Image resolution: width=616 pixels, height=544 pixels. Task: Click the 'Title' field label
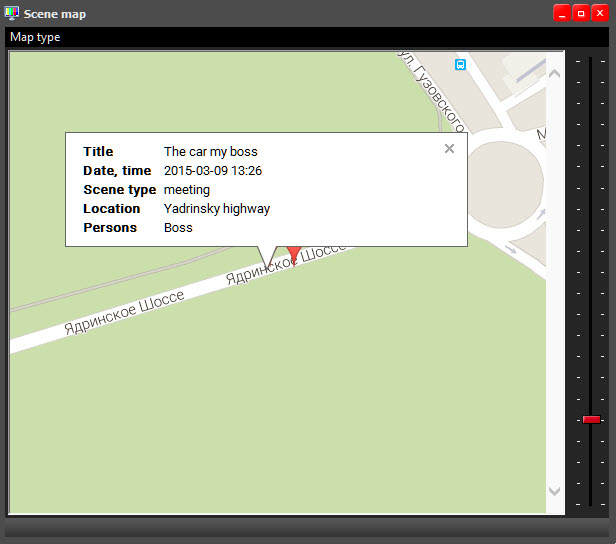click(98, 152)
